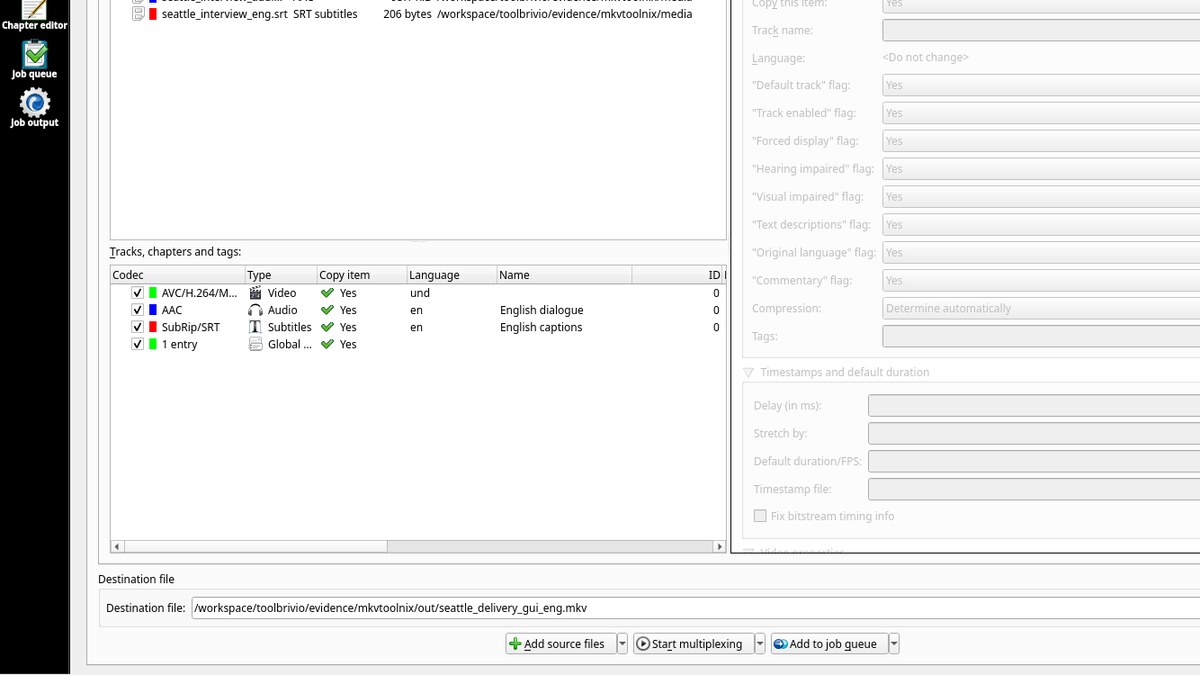This screenshot has height=675, width=1200.
Task: Open the Chapter editor tool
Action: click(x=34, y=15)
